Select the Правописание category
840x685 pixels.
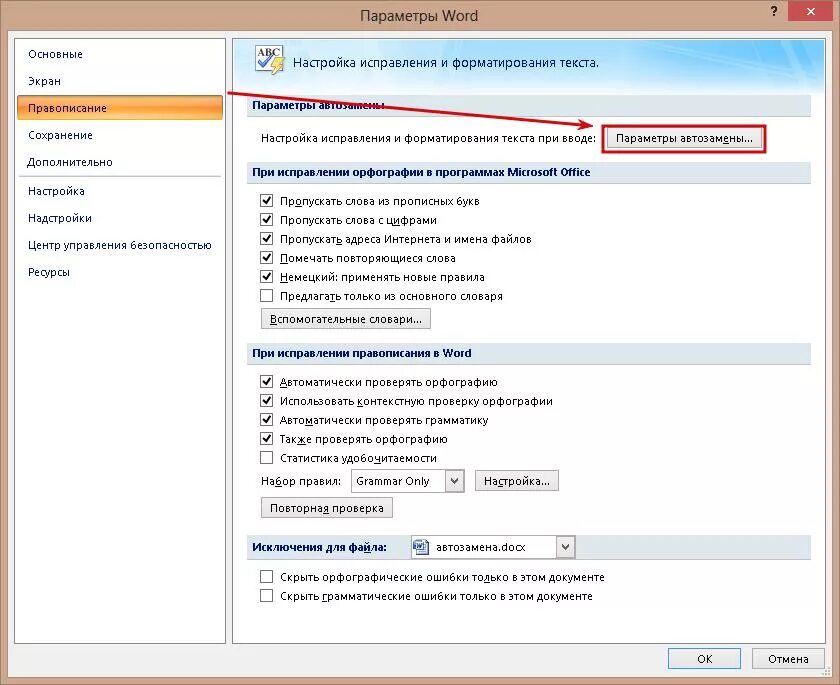[x=120, y=108]
